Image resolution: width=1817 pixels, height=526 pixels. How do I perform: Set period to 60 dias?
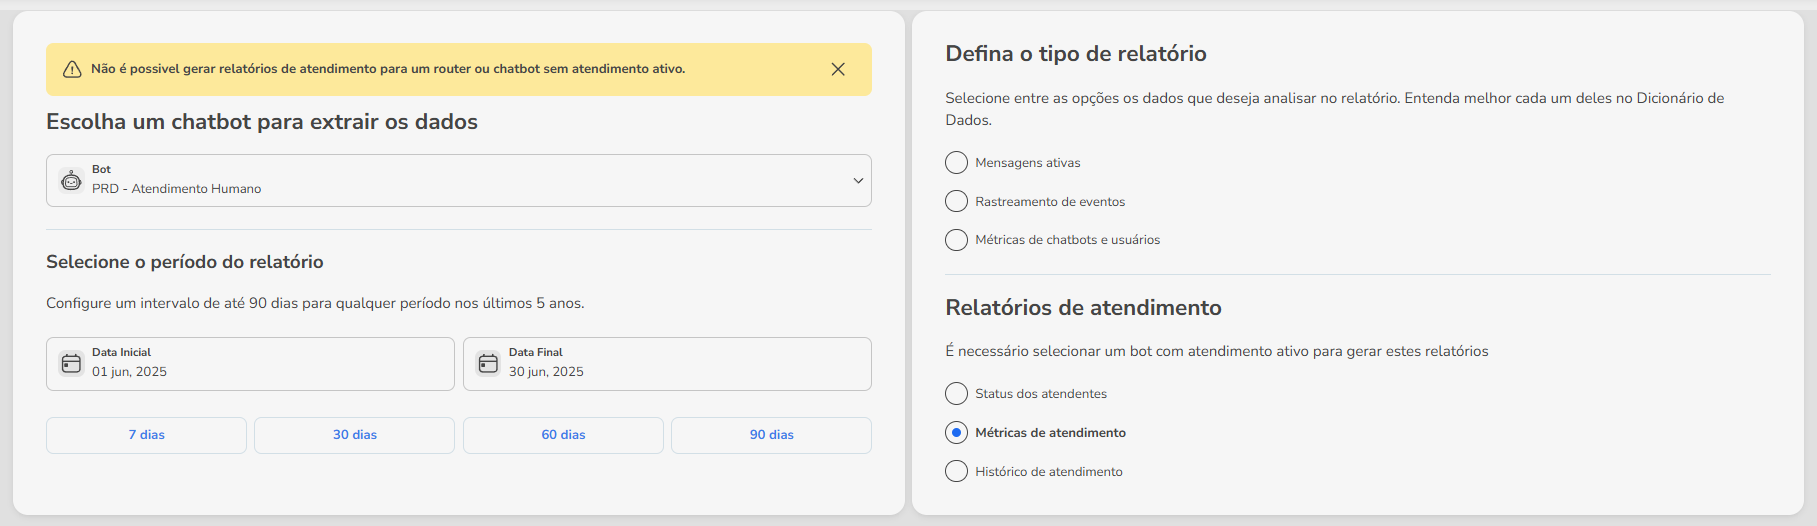coord(563,435)
